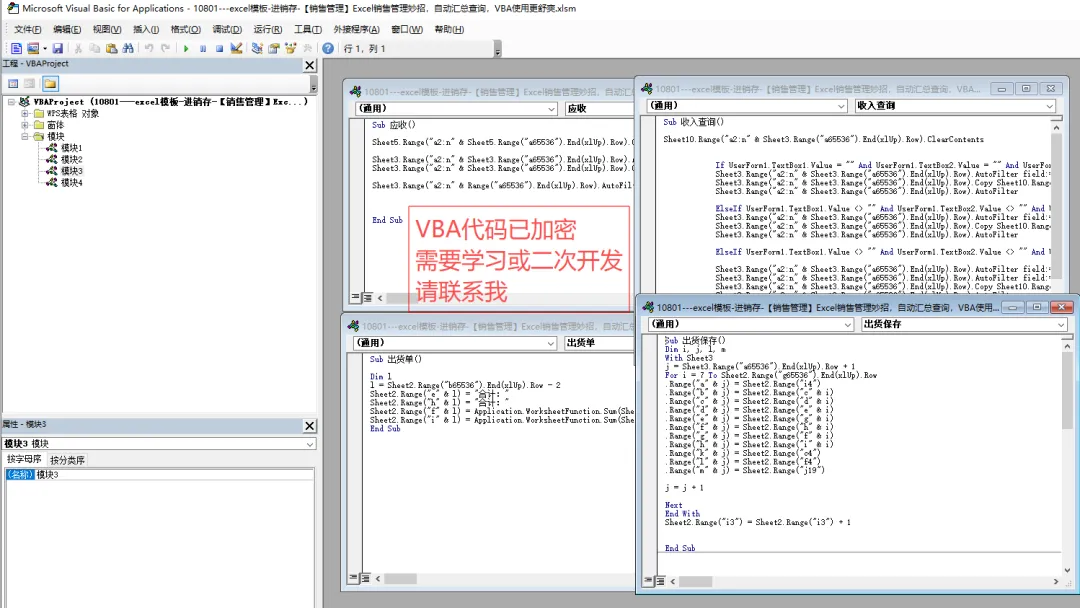Select 模块3 in project tree
Viewport: 1080px width, 608px height.
pyautogui.click(x=71, y=171)
